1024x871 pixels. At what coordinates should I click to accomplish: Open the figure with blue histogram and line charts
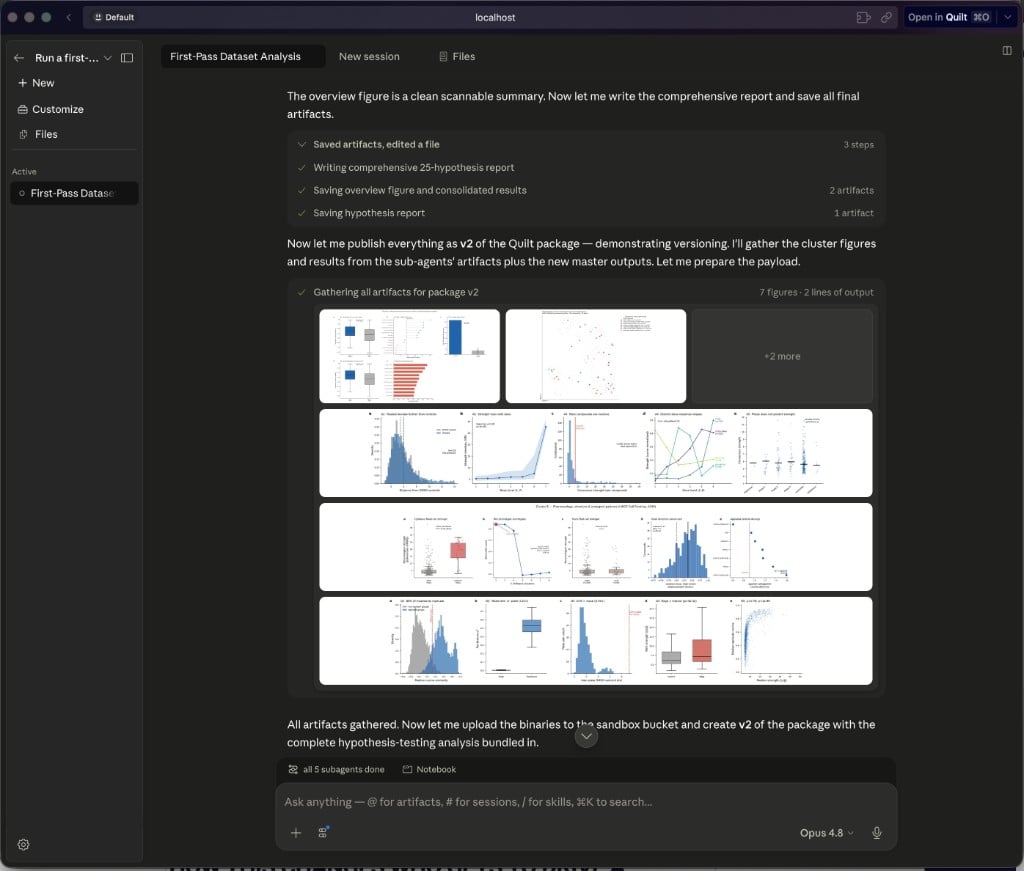(596, 452)
